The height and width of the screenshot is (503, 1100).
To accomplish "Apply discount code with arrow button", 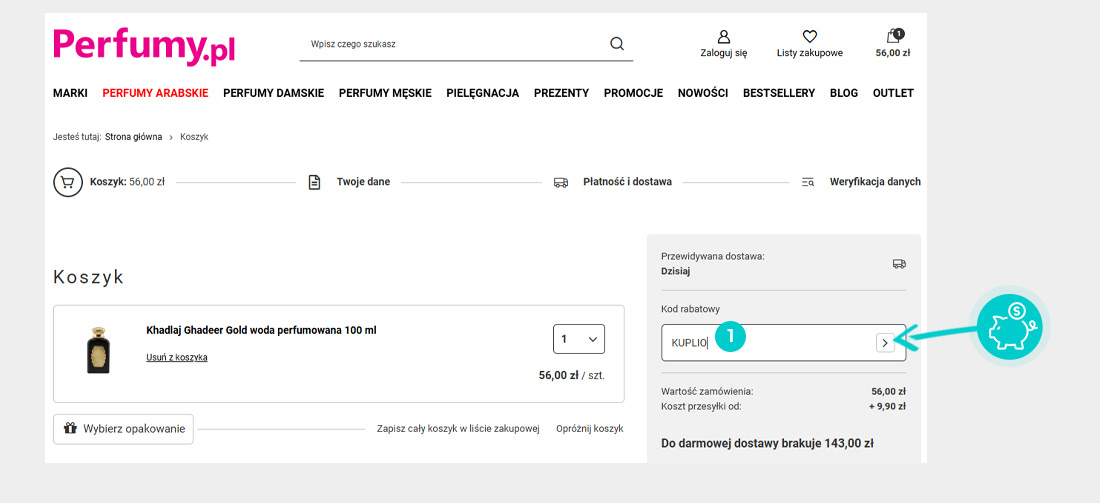I will tap(885, 342).
